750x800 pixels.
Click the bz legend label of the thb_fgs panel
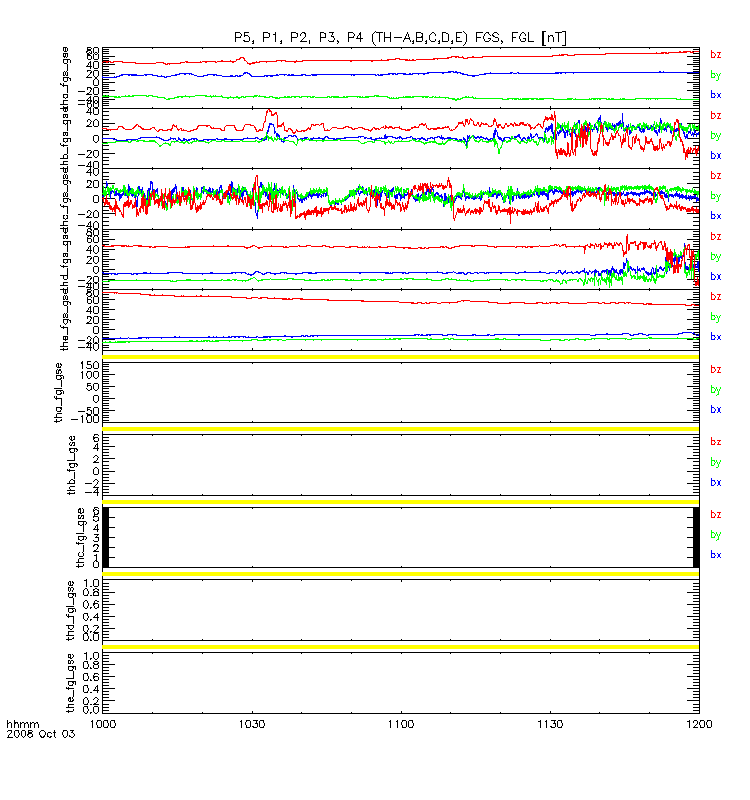(715, 115)
